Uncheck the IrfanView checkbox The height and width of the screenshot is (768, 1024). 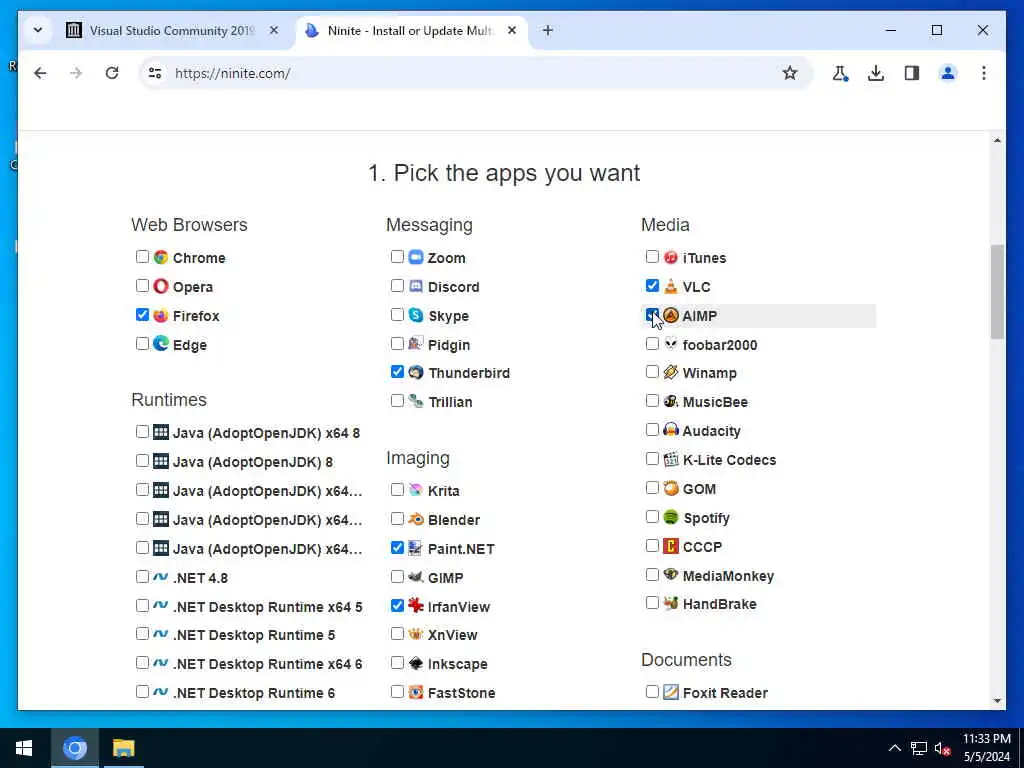397,605
